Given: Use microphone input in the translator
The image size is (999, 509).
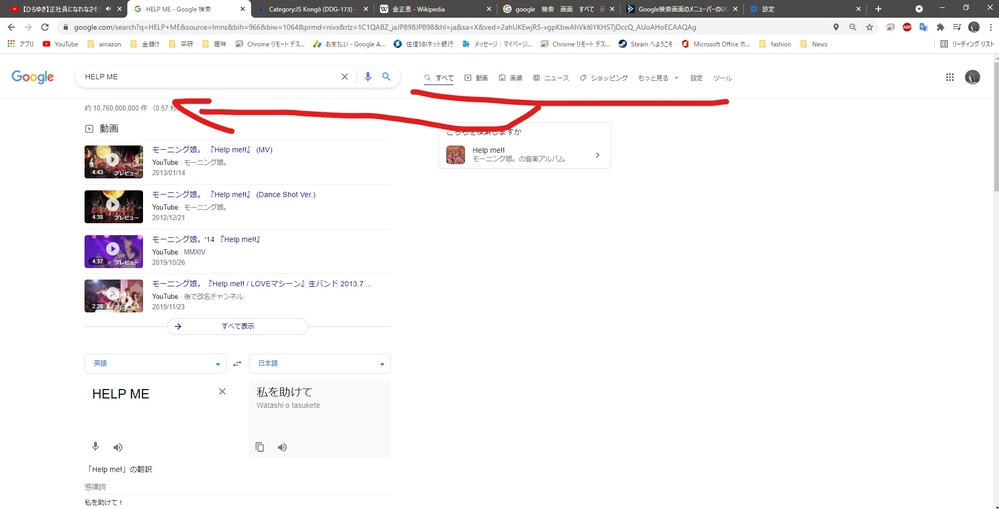Looking at the screenshot, I should pos(96,447).
